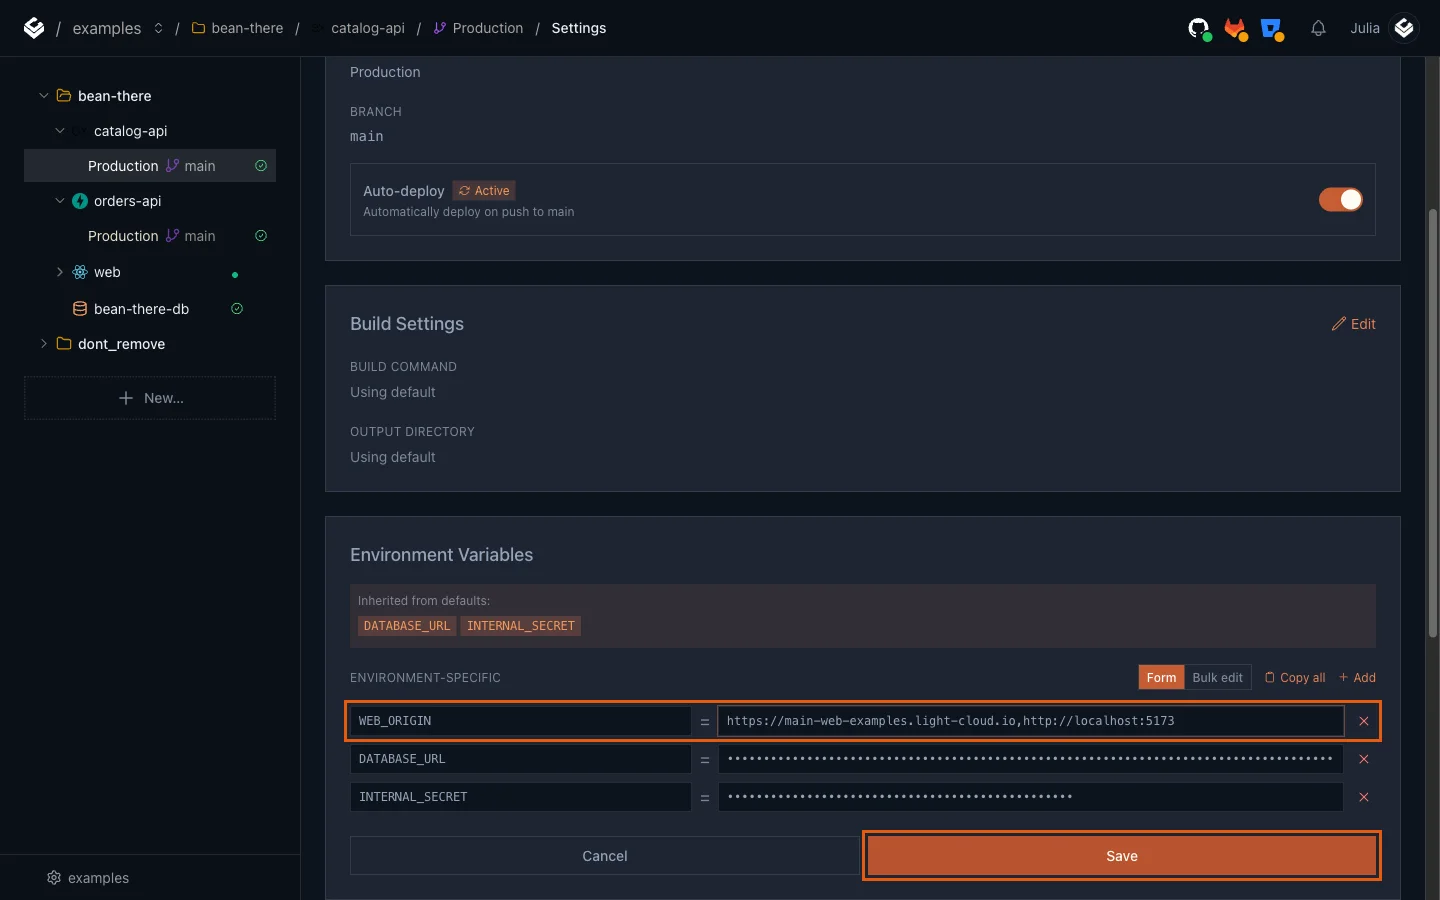Collapse the orders-api service
Viewport: 1440px width, 900px height.
[x=59, y=201]
